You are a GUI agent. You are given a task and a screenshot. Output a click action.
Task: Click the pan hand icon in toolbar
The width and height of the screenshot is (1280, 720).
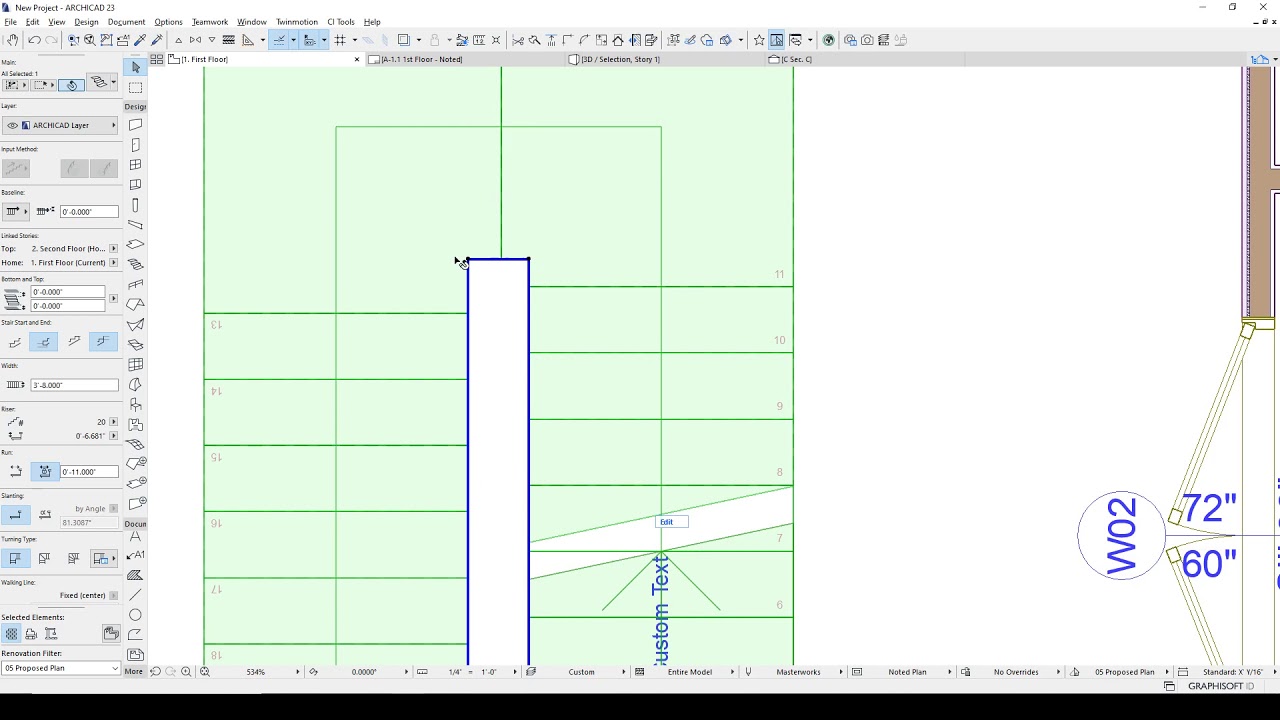coord(11,40)
